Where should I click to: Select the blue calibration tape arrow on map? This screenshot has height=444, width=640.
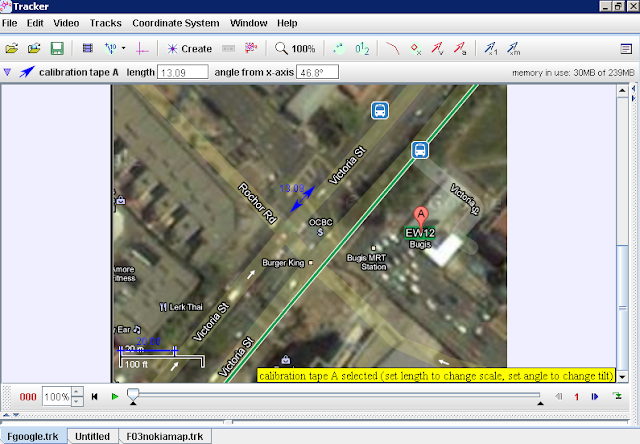click(x=302, y=199)
